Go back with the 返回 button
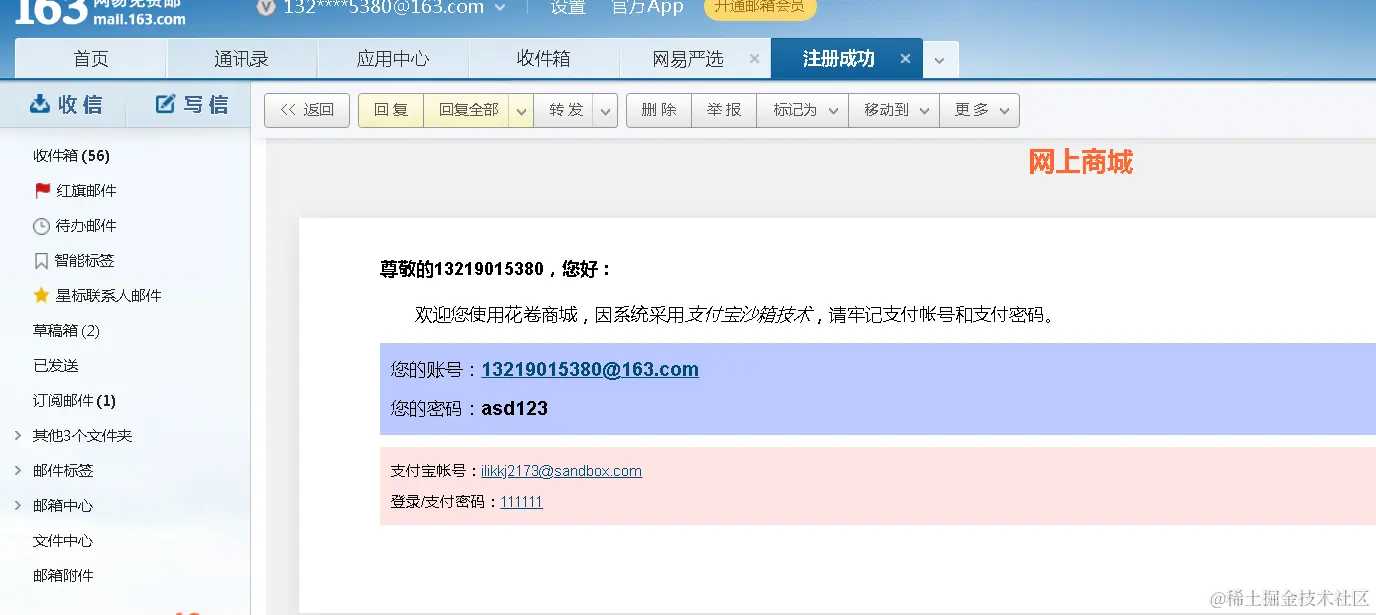 click(307, 110)
